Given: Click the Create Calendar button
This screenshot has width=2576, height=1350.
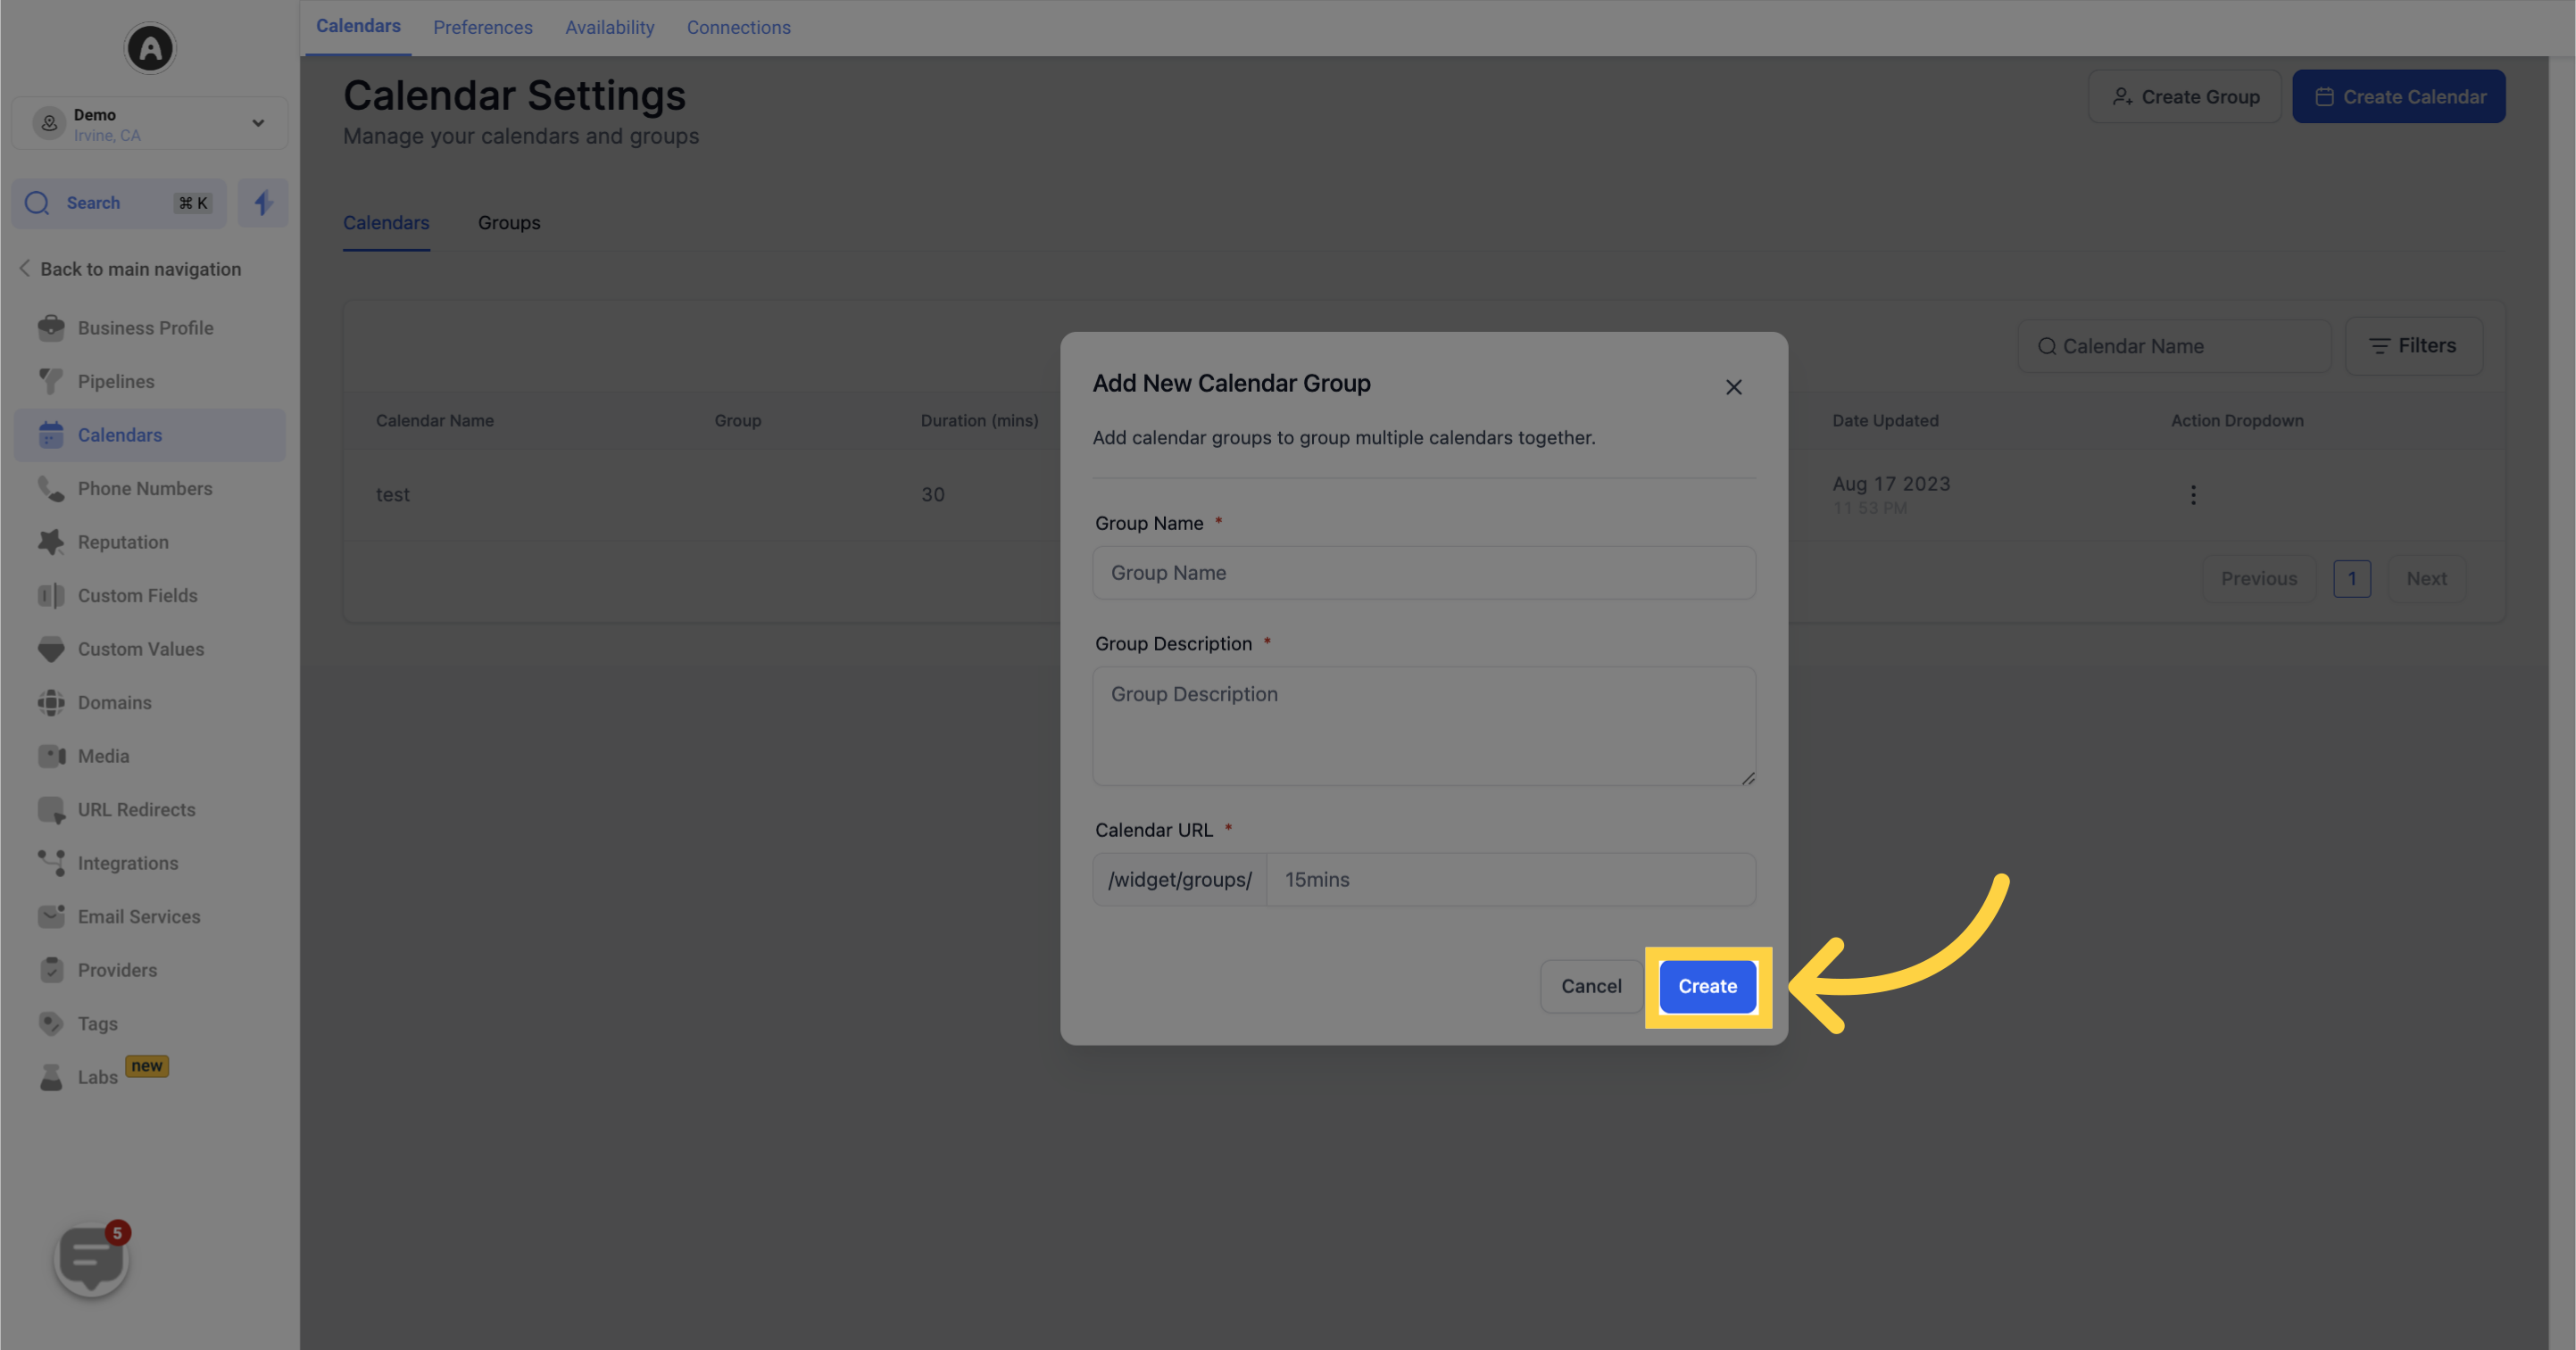Looking at the screenshot, I should click(2398, 96).
